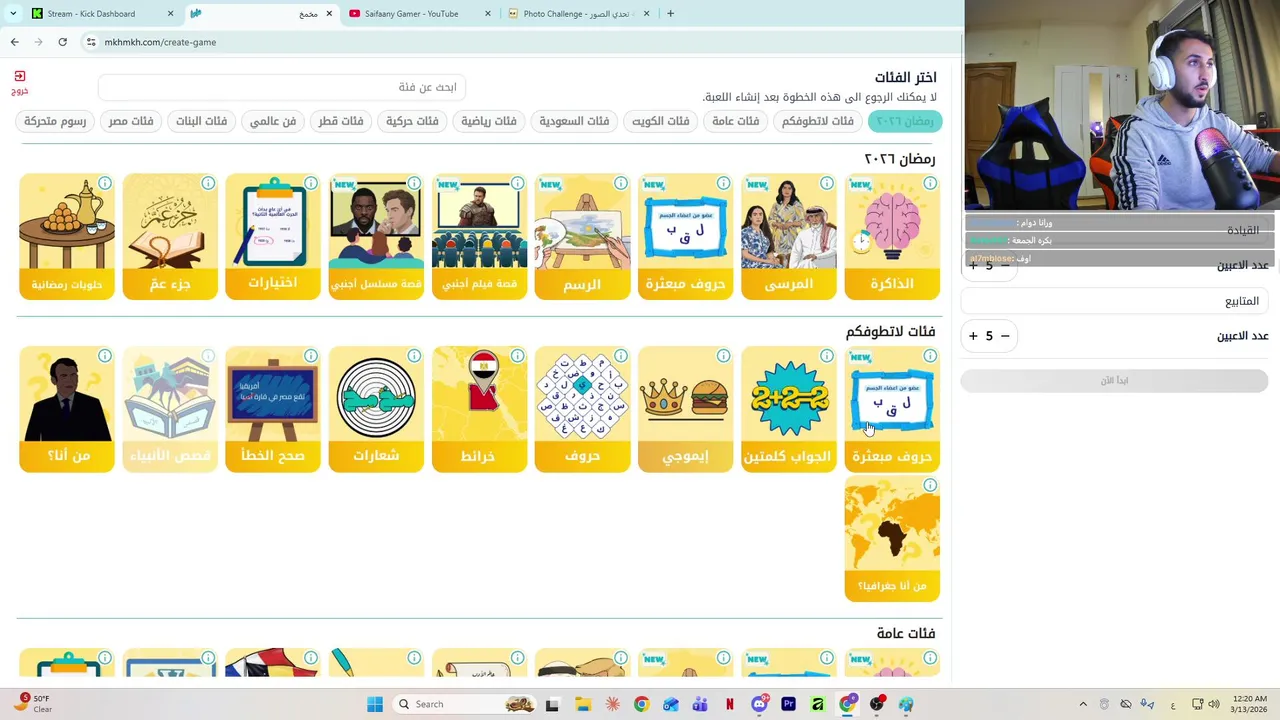Screen dimensions: 1280x720
Task: Show hidden icons chevron in system tray
Action: pyautogui.click(x=1083, y=704)
